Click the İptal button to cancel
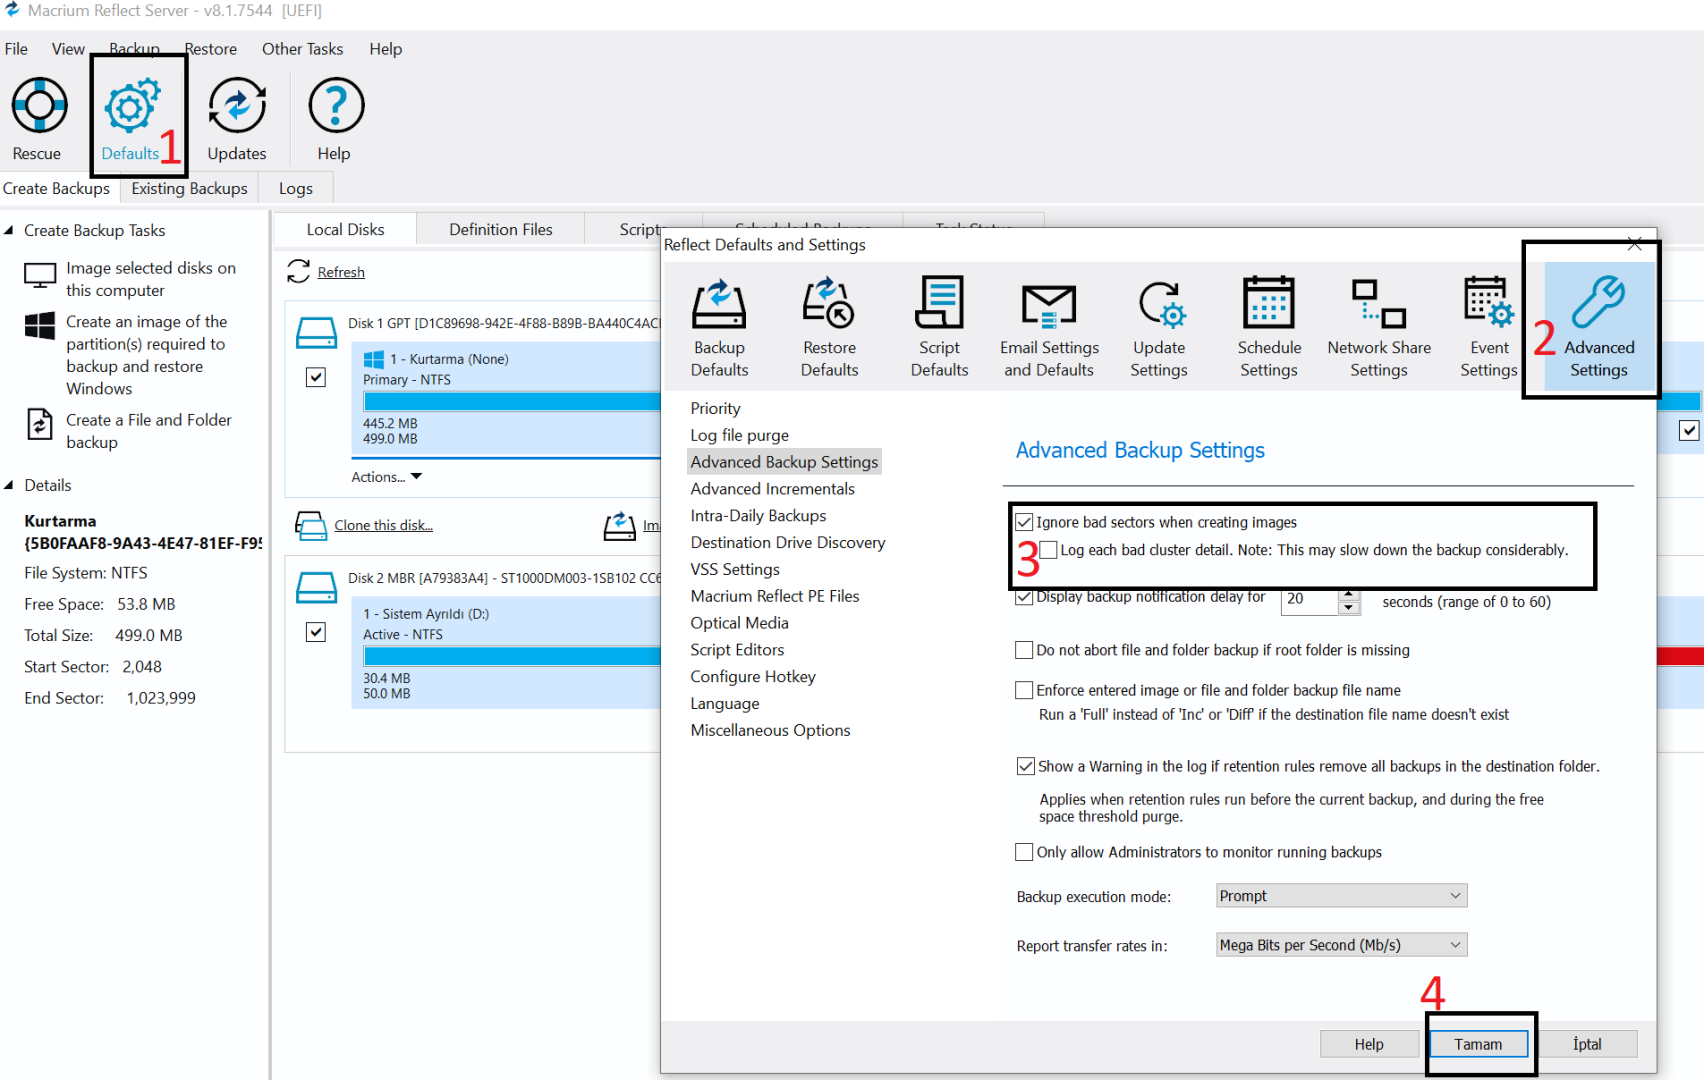The width and height of the screenshot is (1704, 1080). point(1587,1044)
